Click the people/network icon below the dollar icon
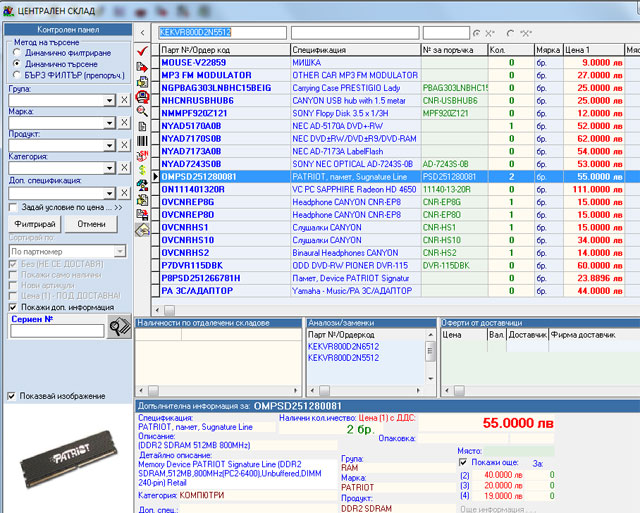The height and width of the screenshot is (513, 640). (142, 185)
